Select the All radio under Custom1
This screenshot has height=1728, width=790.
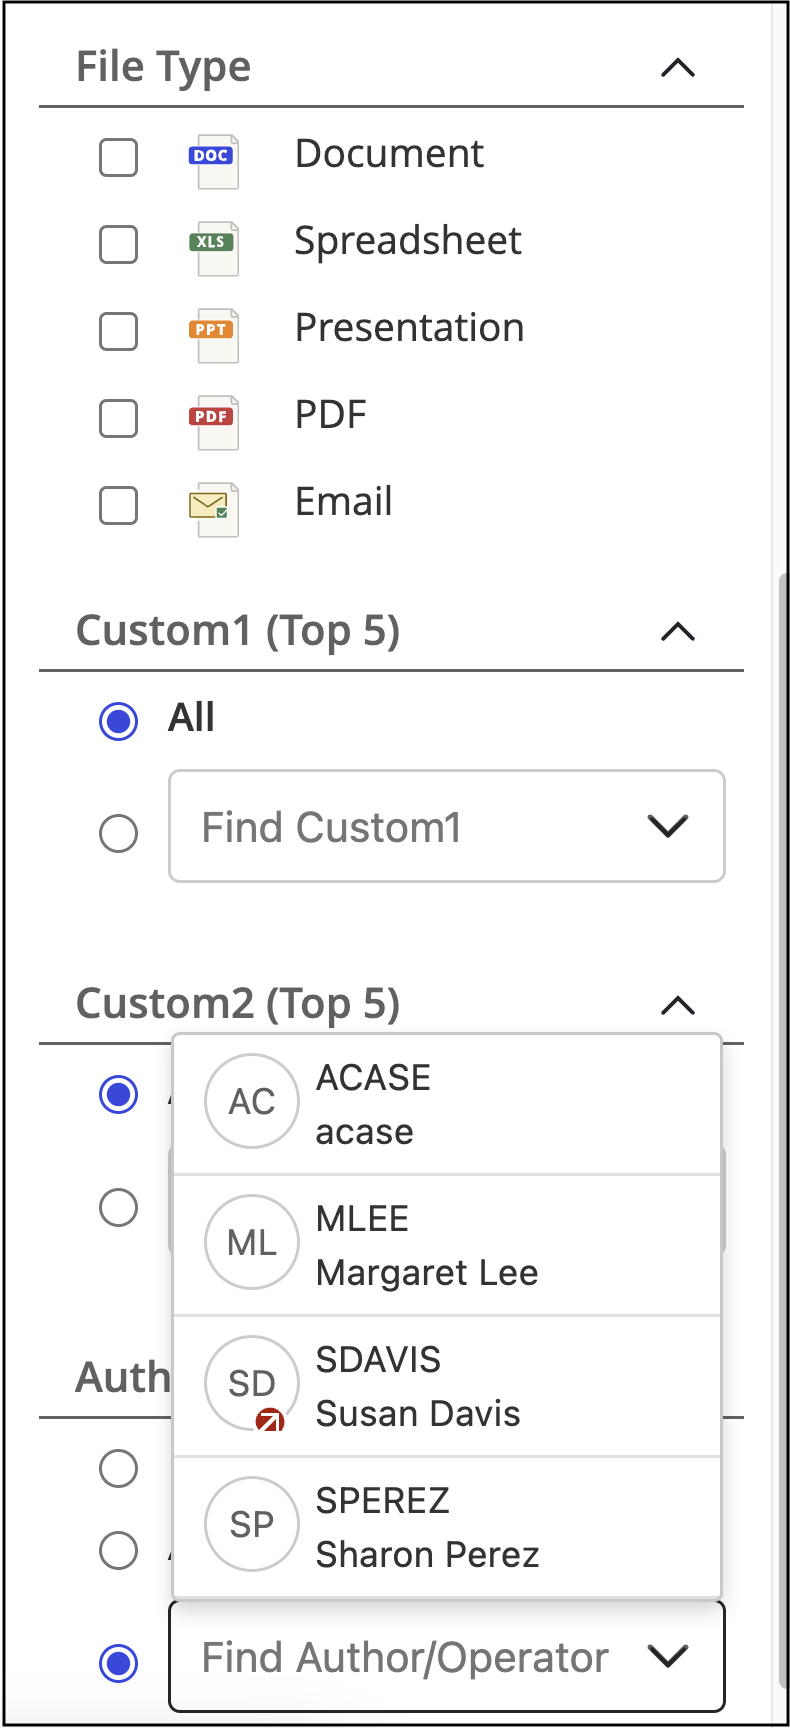pyautogui.click(x=119, y=721)
